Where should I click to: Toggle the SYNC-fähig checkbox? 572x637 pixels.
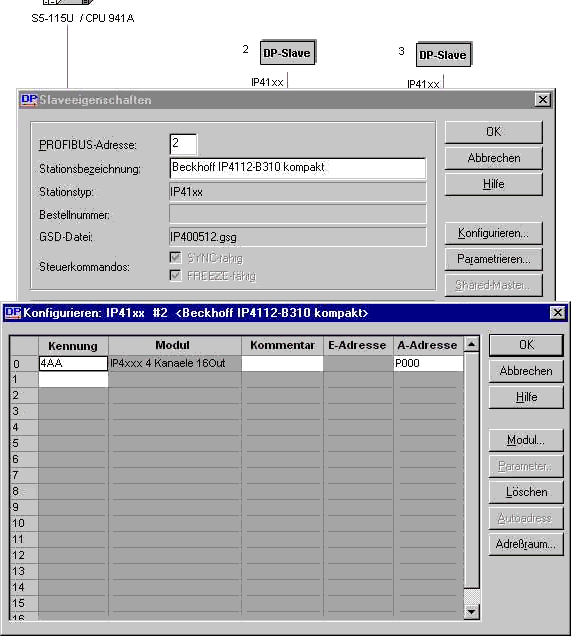pos(176,258)
